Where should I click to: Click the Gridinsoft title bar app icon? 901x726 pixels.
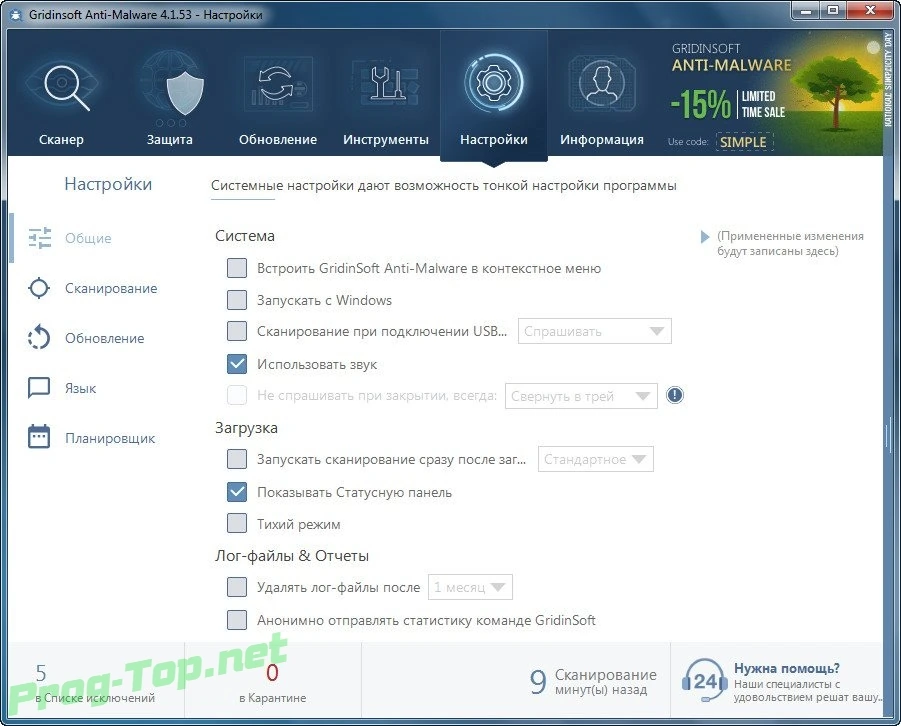click(x=17, y=14)
